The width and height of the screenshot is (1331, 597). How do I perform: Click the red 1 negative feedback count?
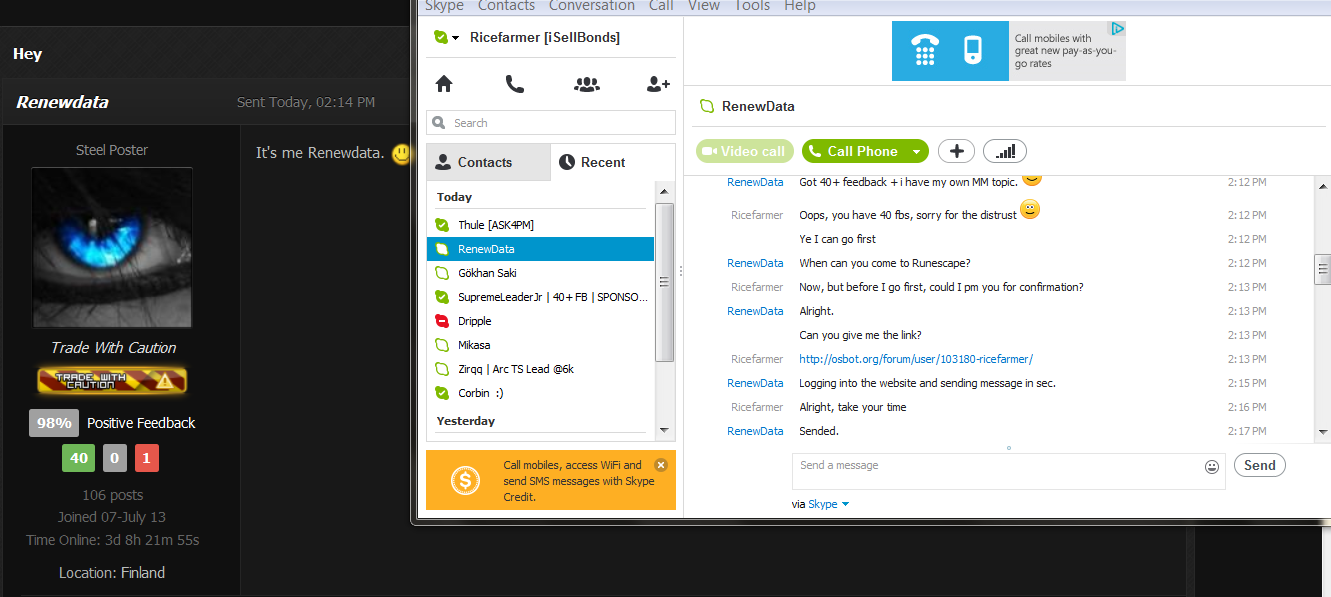(x=147, y=458)
